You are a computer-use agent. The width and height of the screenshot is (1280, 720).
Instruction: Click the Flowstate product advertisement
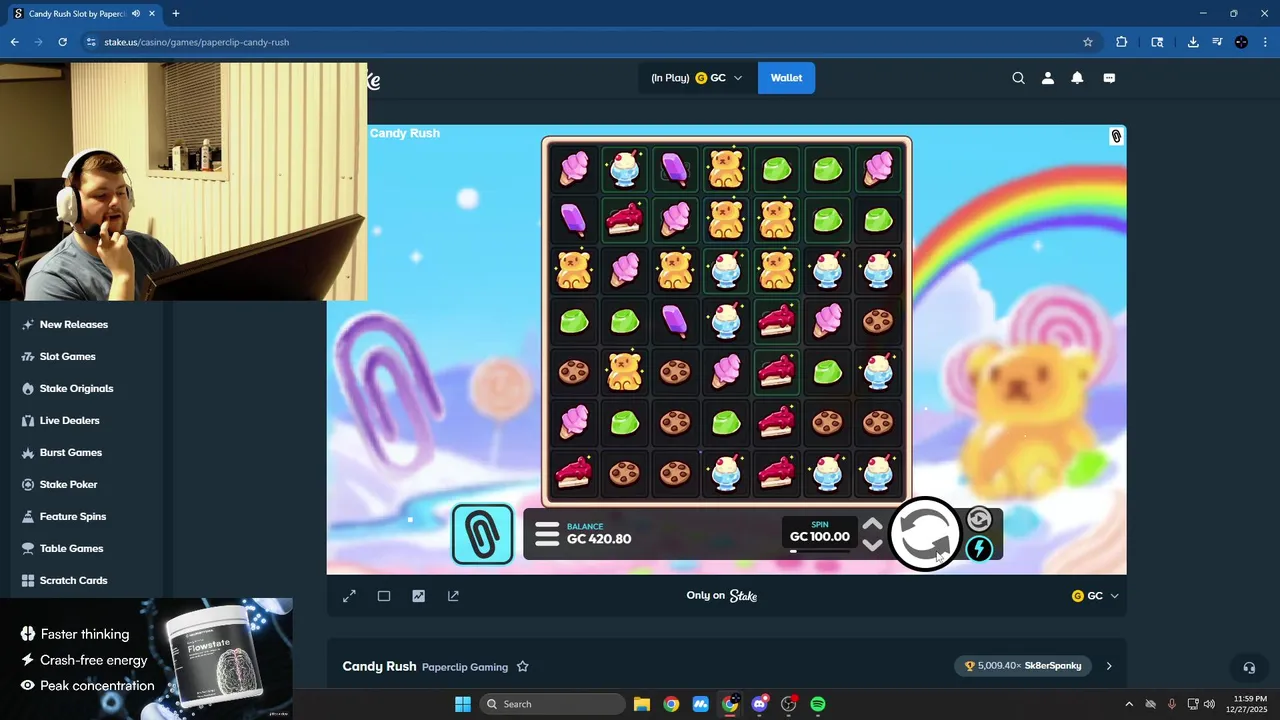point(146,658)
